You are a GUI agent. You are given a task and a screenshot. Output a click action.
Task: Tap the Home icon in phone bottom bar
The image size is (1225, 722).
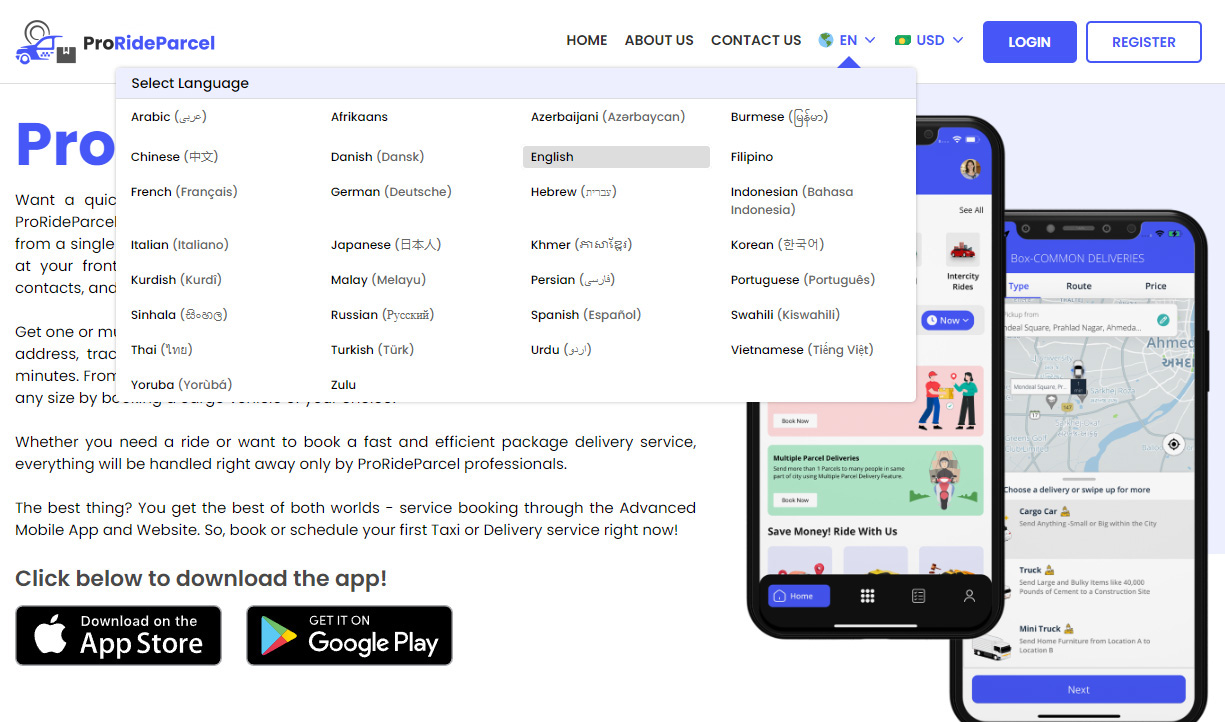[780, 596]
